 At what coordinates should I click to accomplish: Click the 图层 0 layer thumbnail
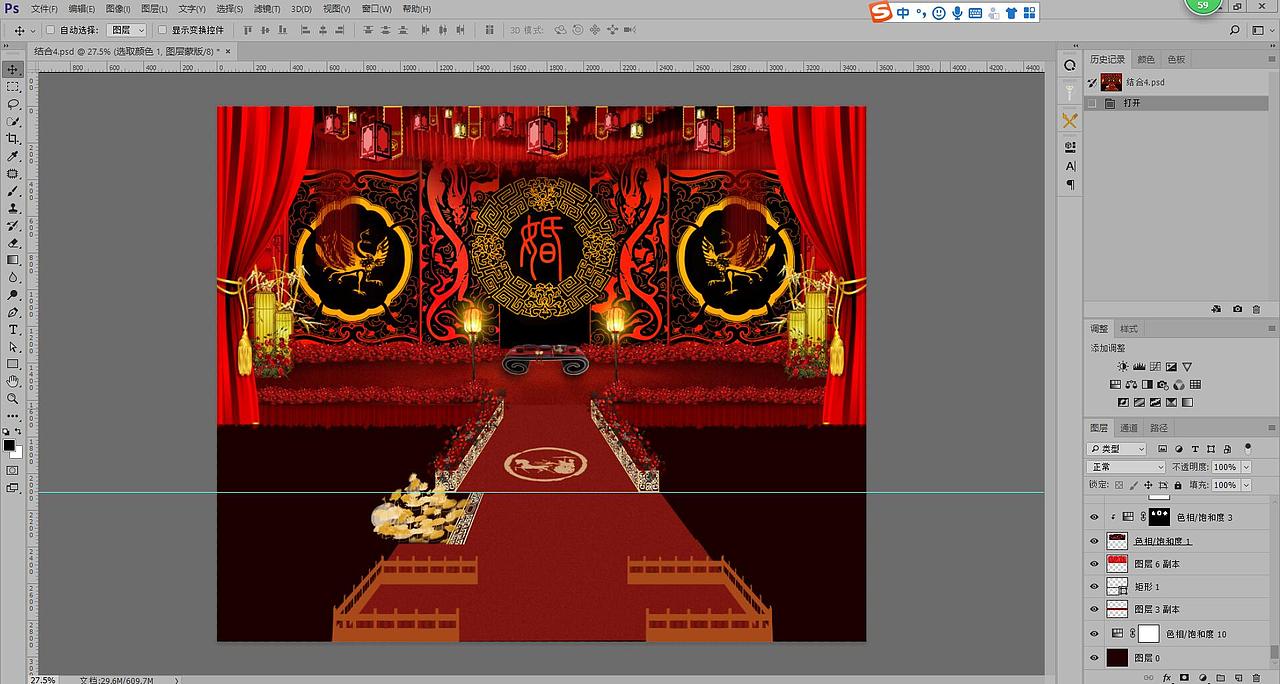pos(1117,658)
